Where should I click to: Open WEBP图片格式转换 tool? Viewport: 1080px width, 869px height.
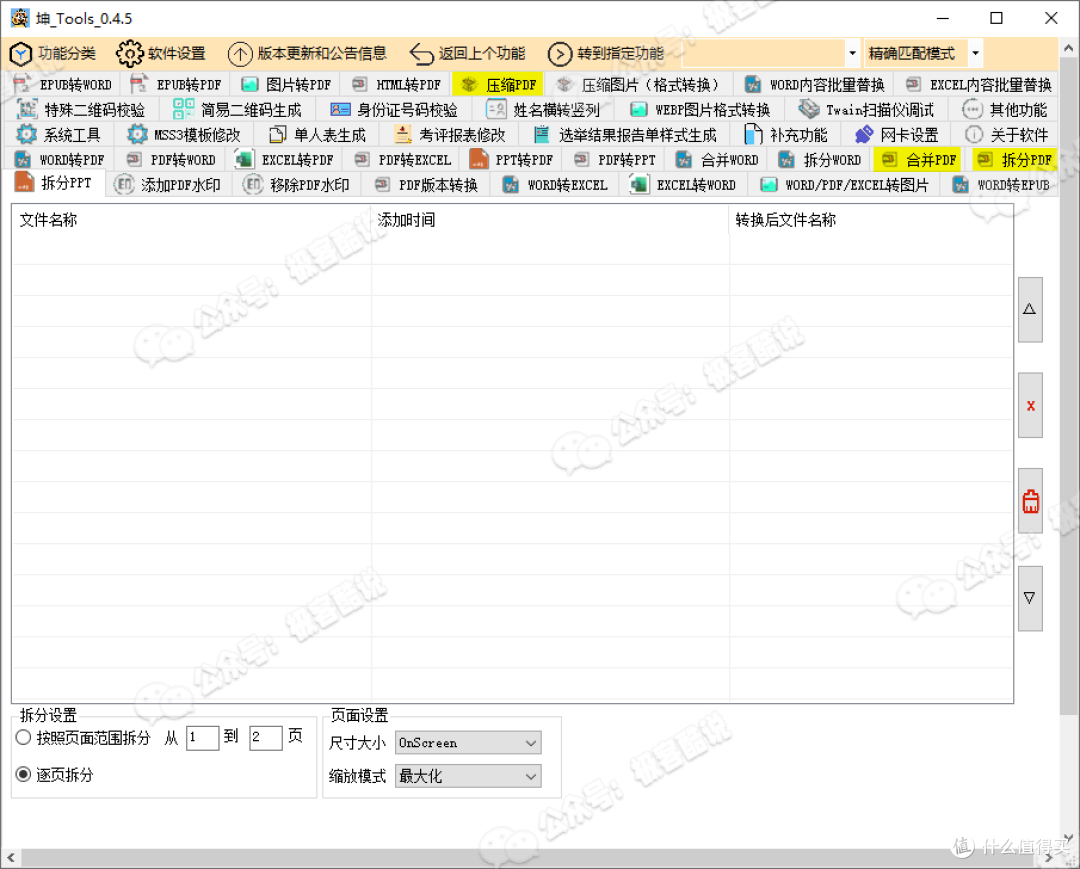pyautogui.click(x=700, y=109)
